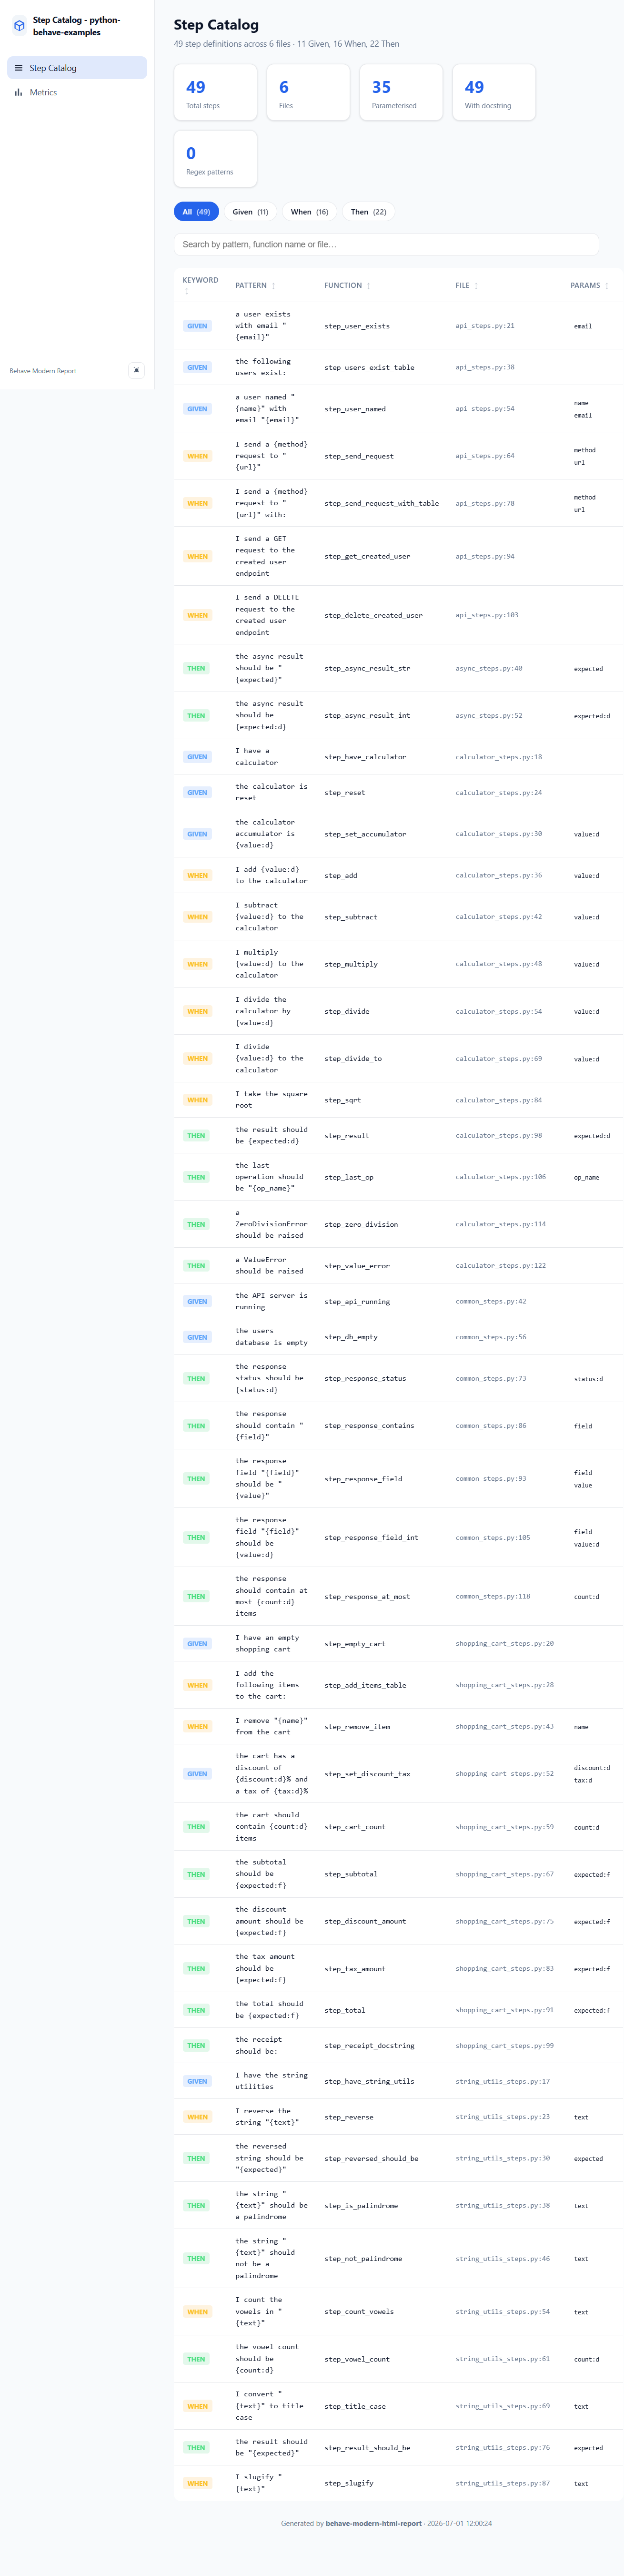Click step_zero_division function name
Screen dimensions: 624x2576
361,1224
